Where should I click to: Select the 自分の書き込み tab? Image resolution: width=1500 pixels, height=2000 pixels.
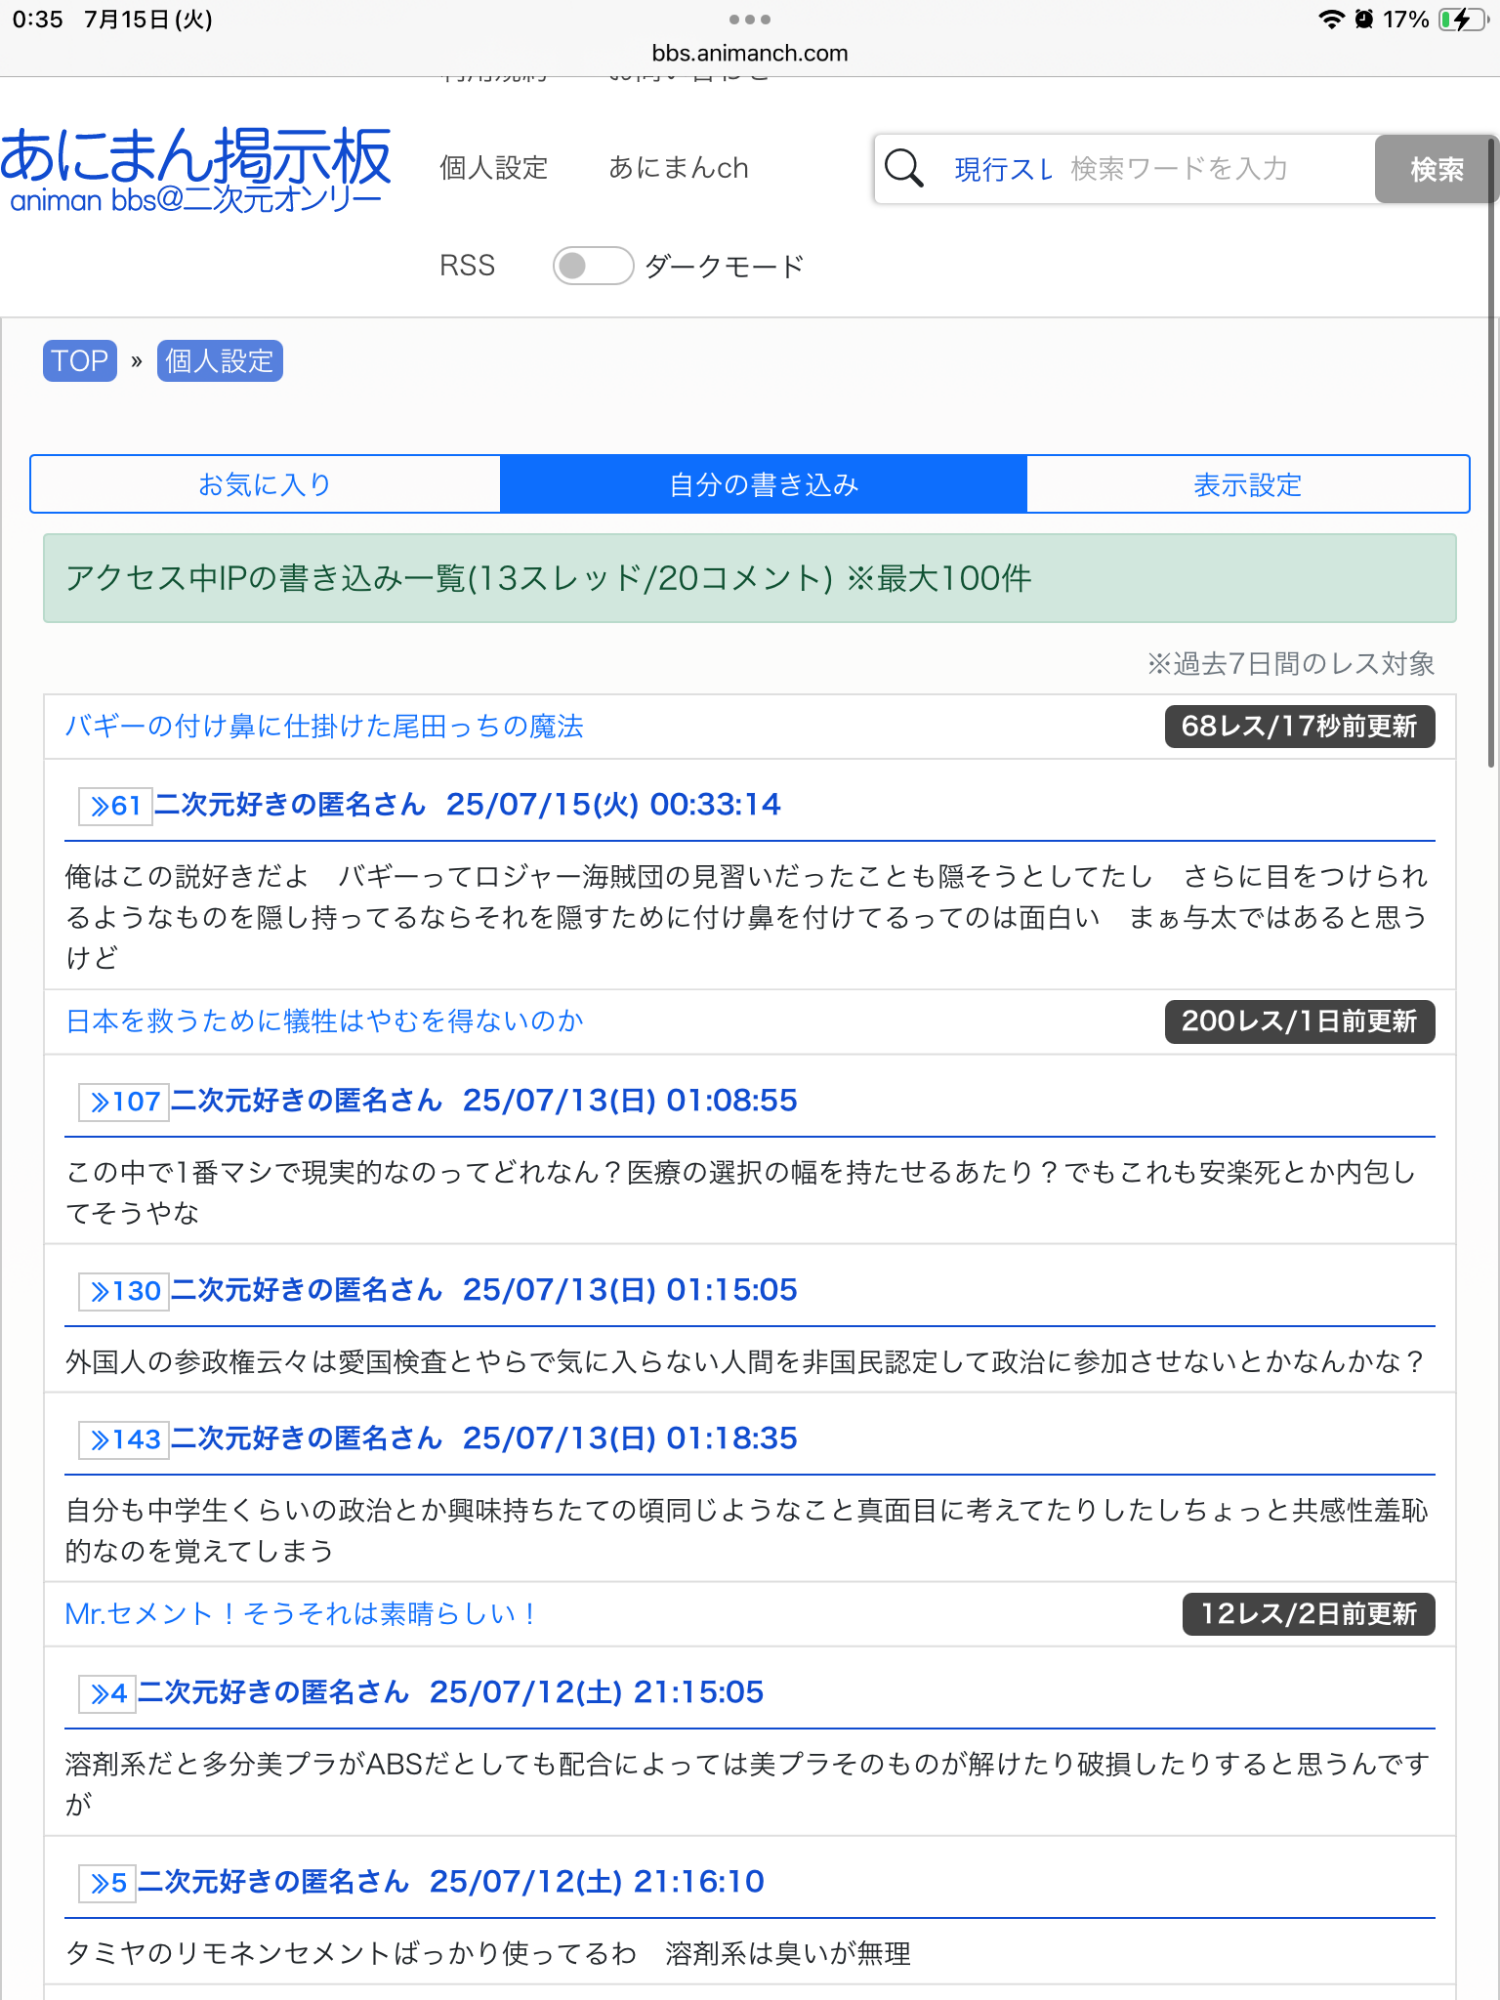click(x=763, y=485)
